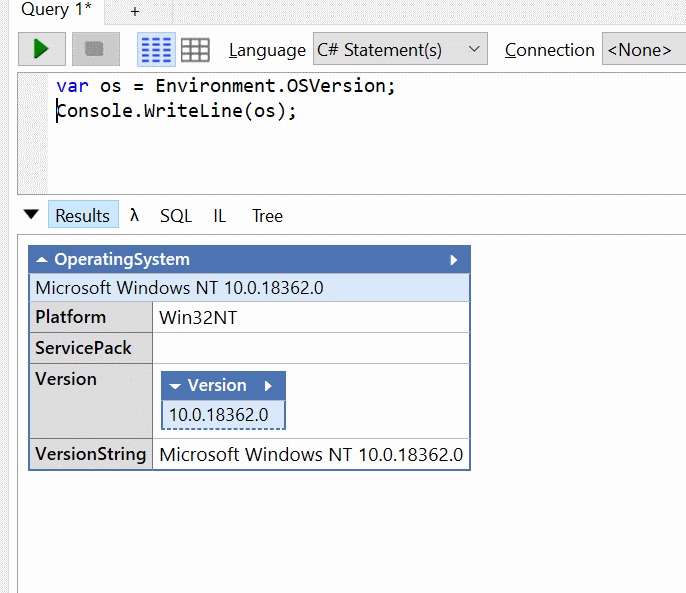686x593 pixels.
Task: Collapse the nested Version table
Action: pos(175,386)
